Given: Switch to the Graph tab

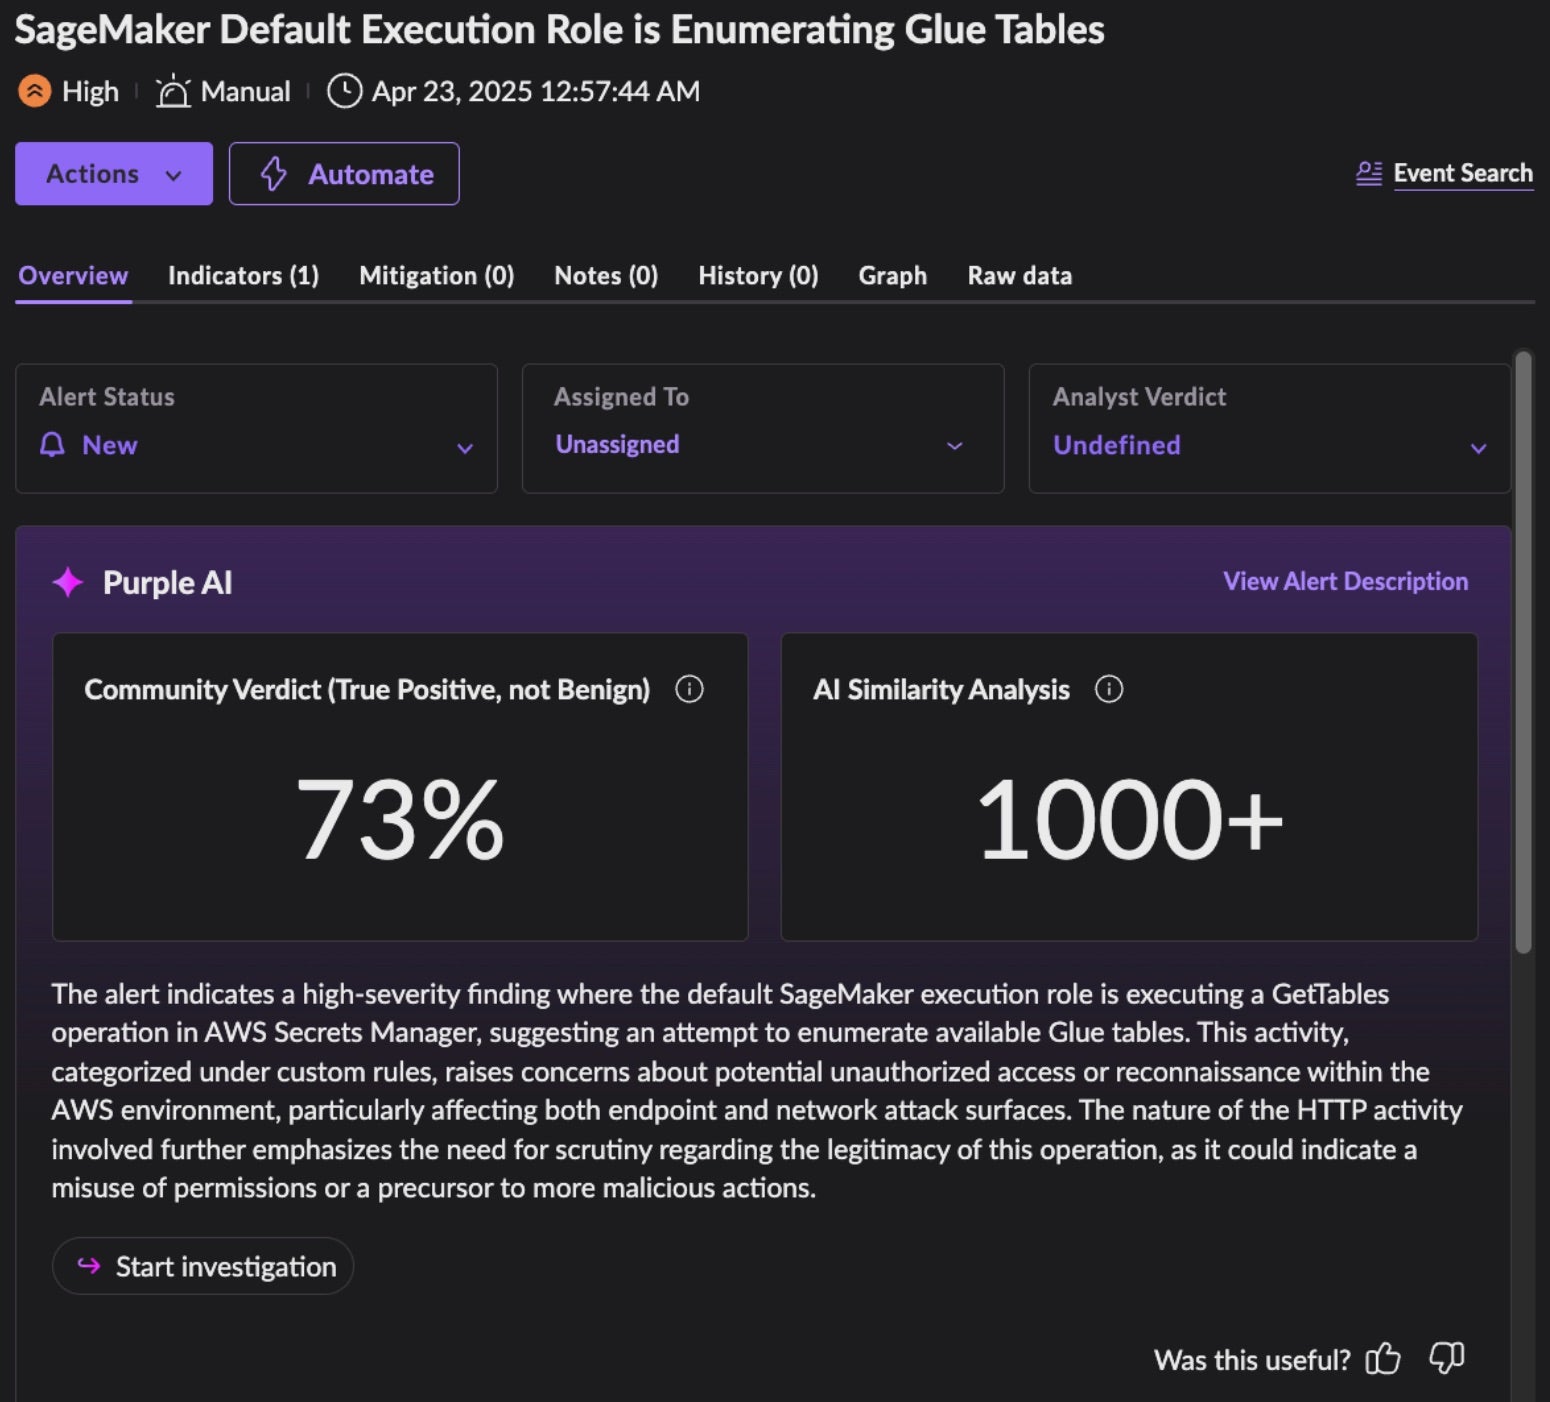Looking at the screenshot, I should (892, 276).
